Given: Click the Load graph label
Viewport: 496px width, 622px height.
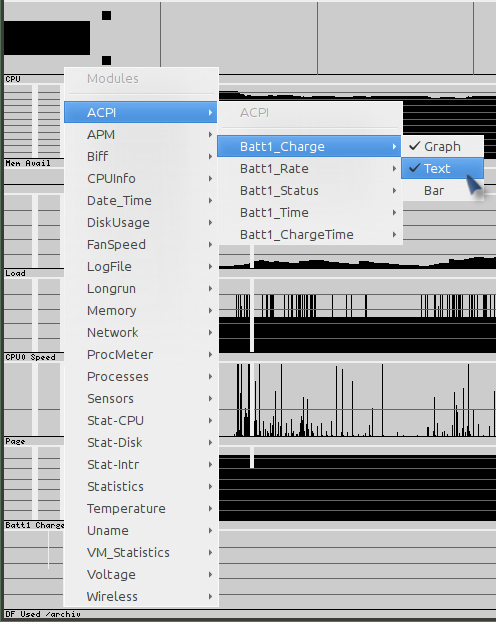Looking at the screenshot, I should coord(15,273).
